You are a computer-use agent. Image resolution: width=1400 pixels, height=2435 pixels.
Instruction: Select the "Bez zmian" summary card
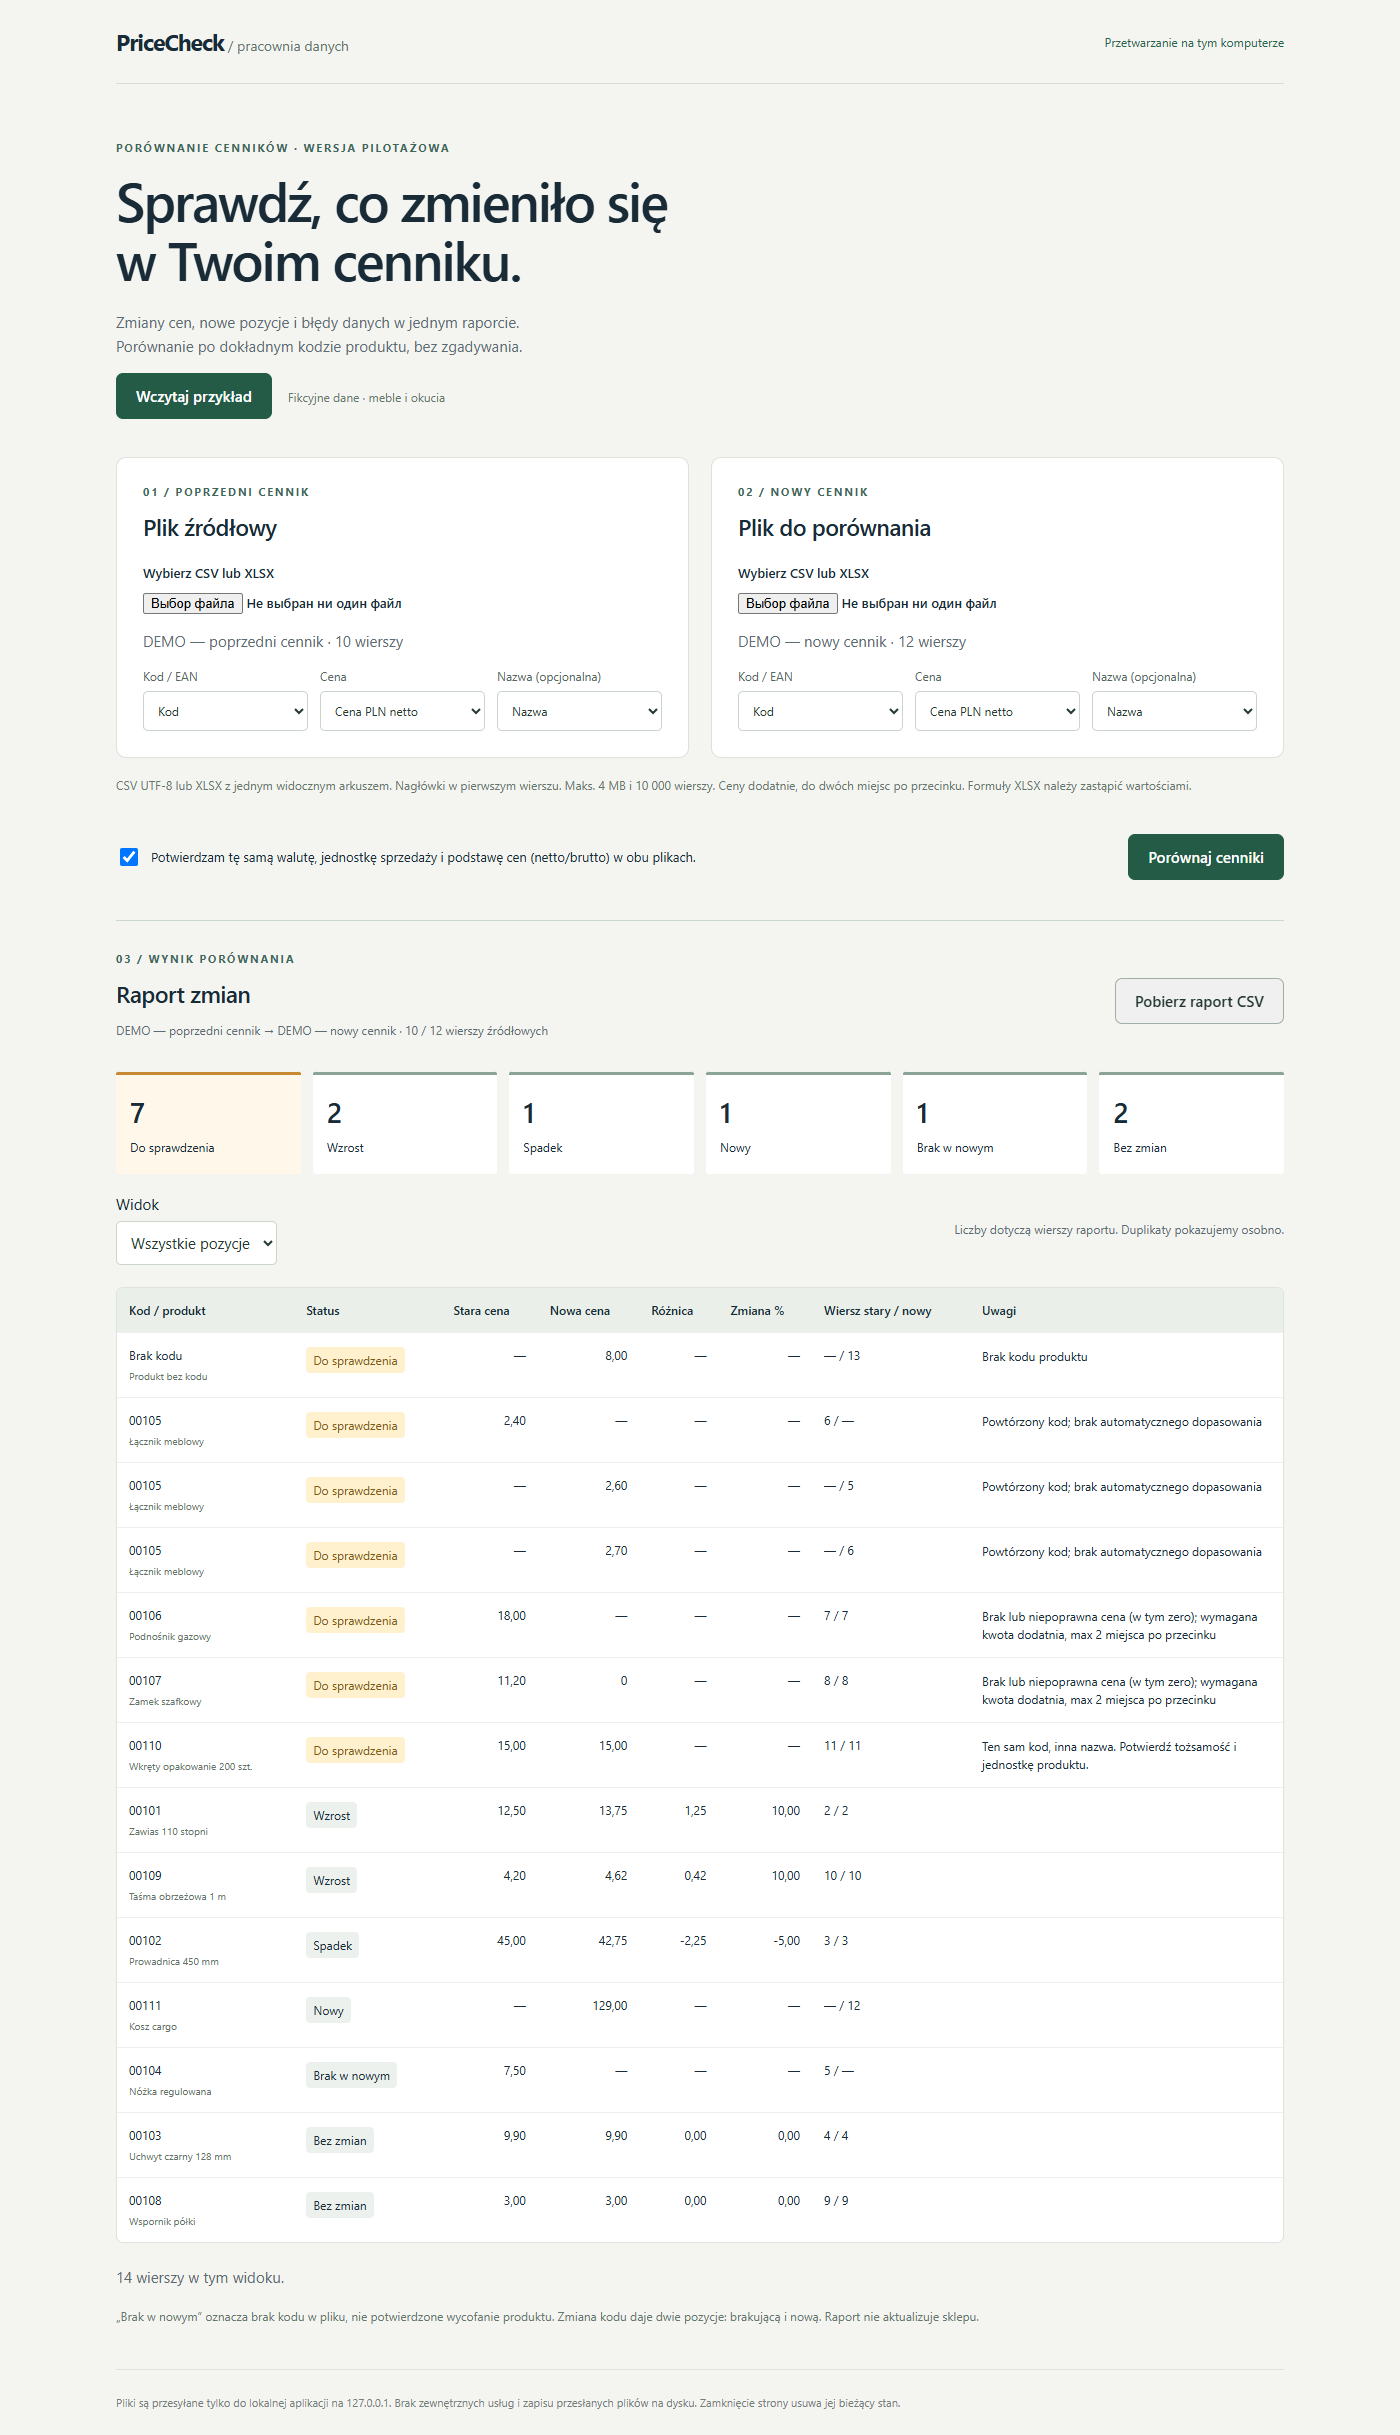pos(1191,1123)
